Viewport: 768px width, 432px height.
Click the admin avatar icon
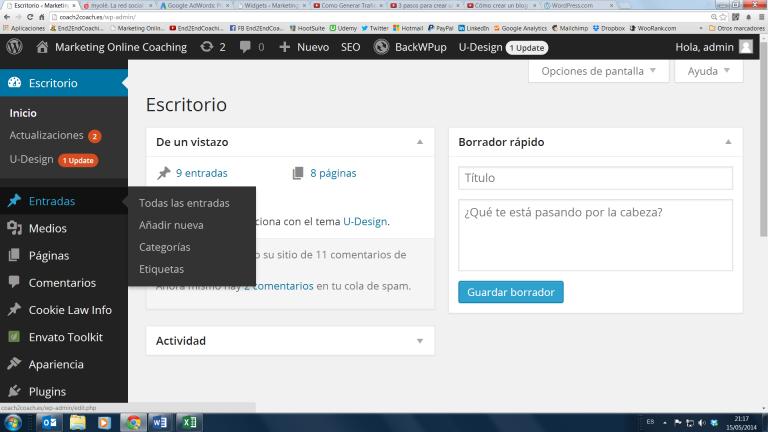[x=745, y=47]
